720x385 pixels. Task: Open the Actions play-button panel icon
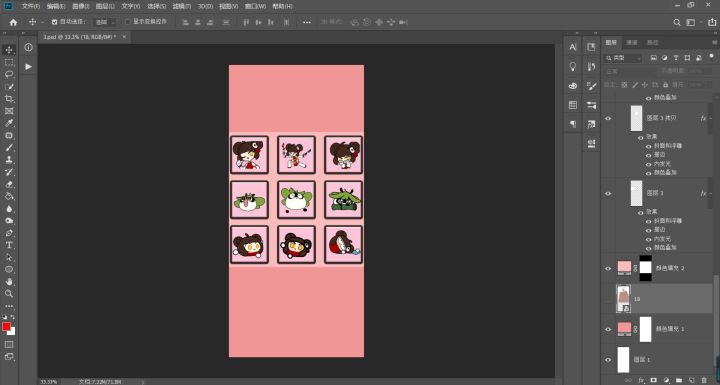[28, 67]
